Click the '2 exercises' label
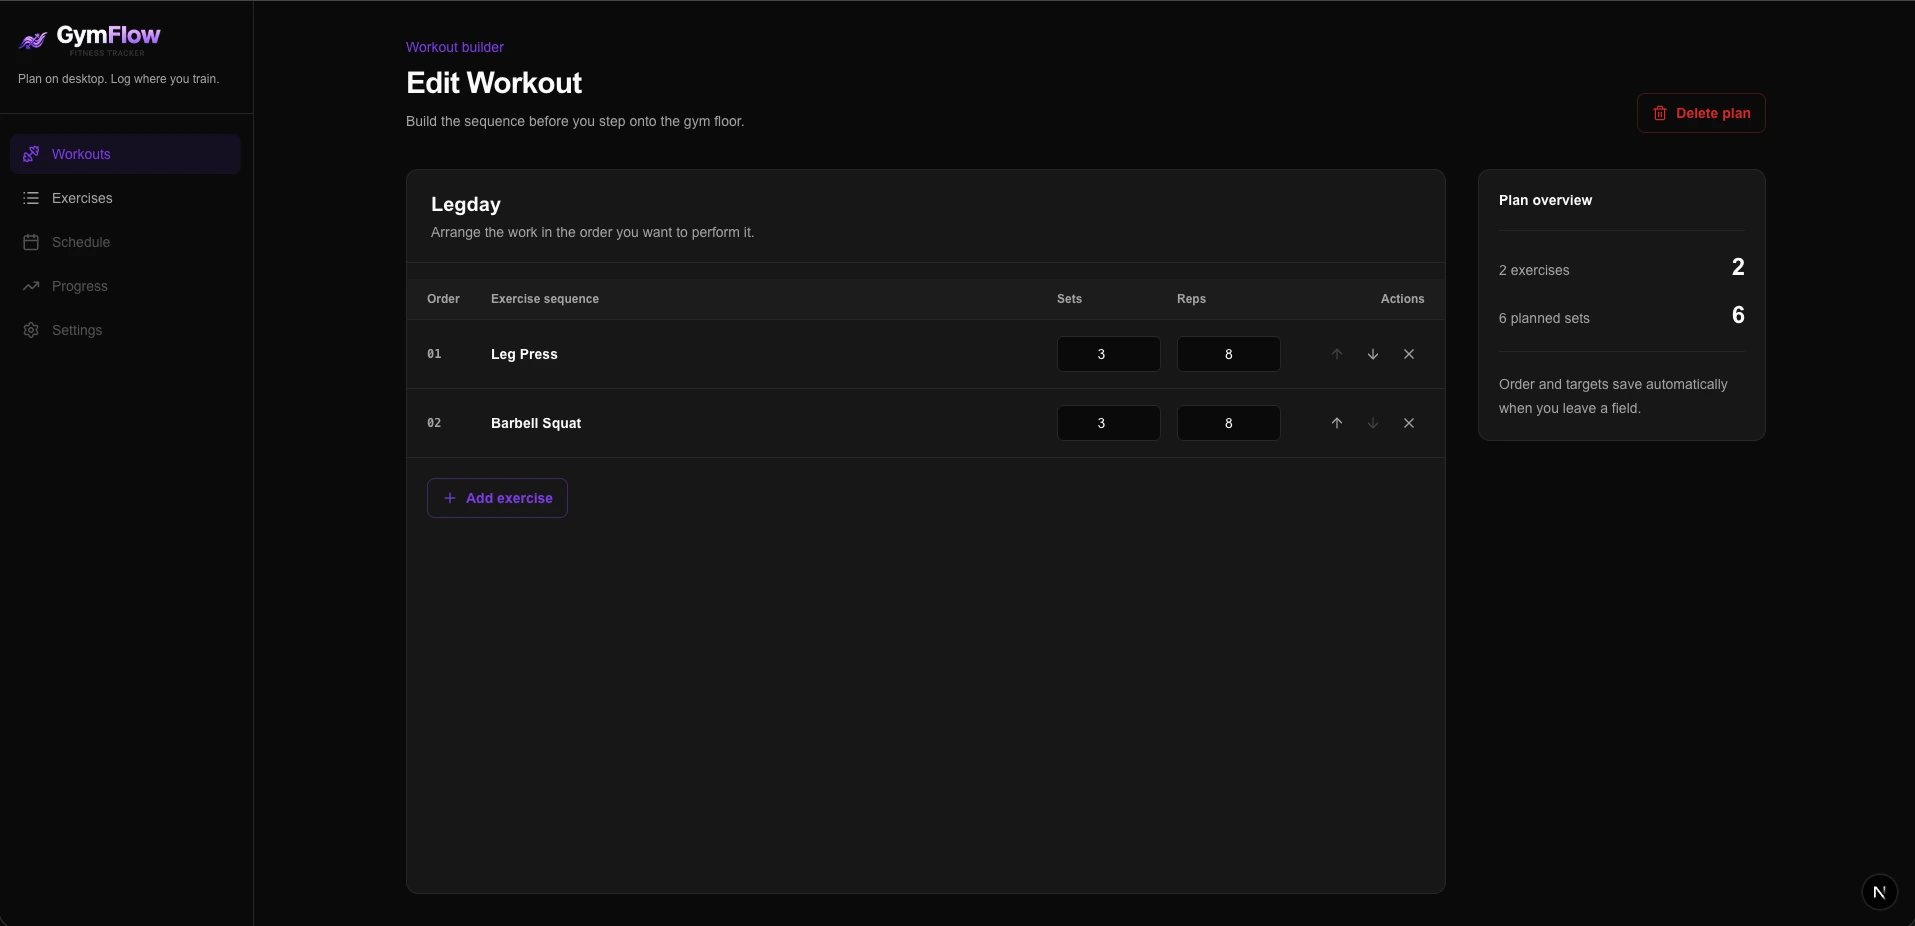The height and width of the screenshot is (926, 1915). (x=1534, y=270)
